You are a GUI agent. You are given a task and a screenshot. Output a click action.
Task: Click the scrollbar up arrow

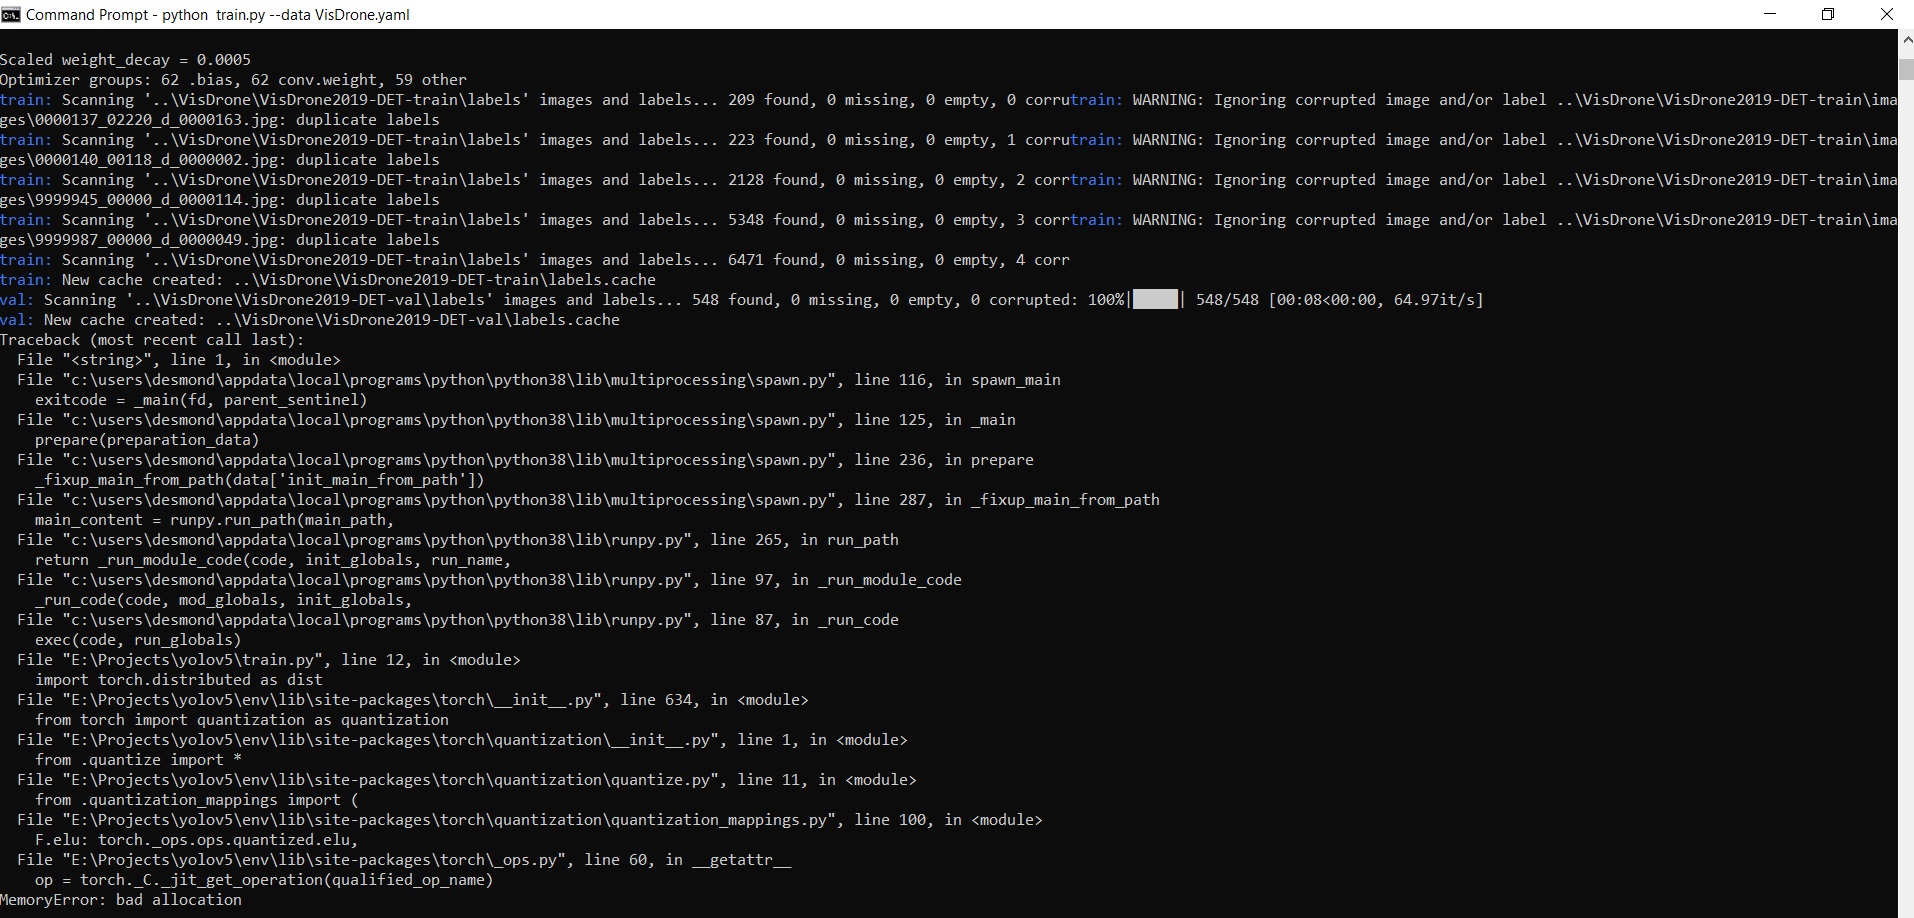coord(1905,38)
